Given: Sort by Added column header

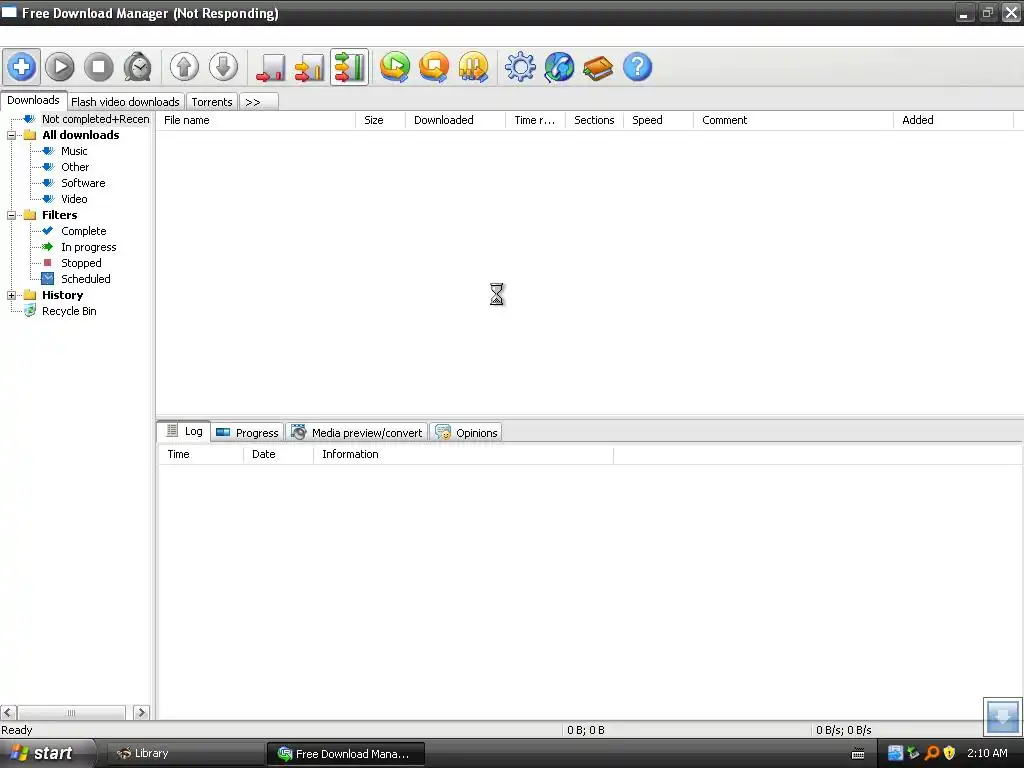Looking at the screenshot, I should [x=953, y=120].
